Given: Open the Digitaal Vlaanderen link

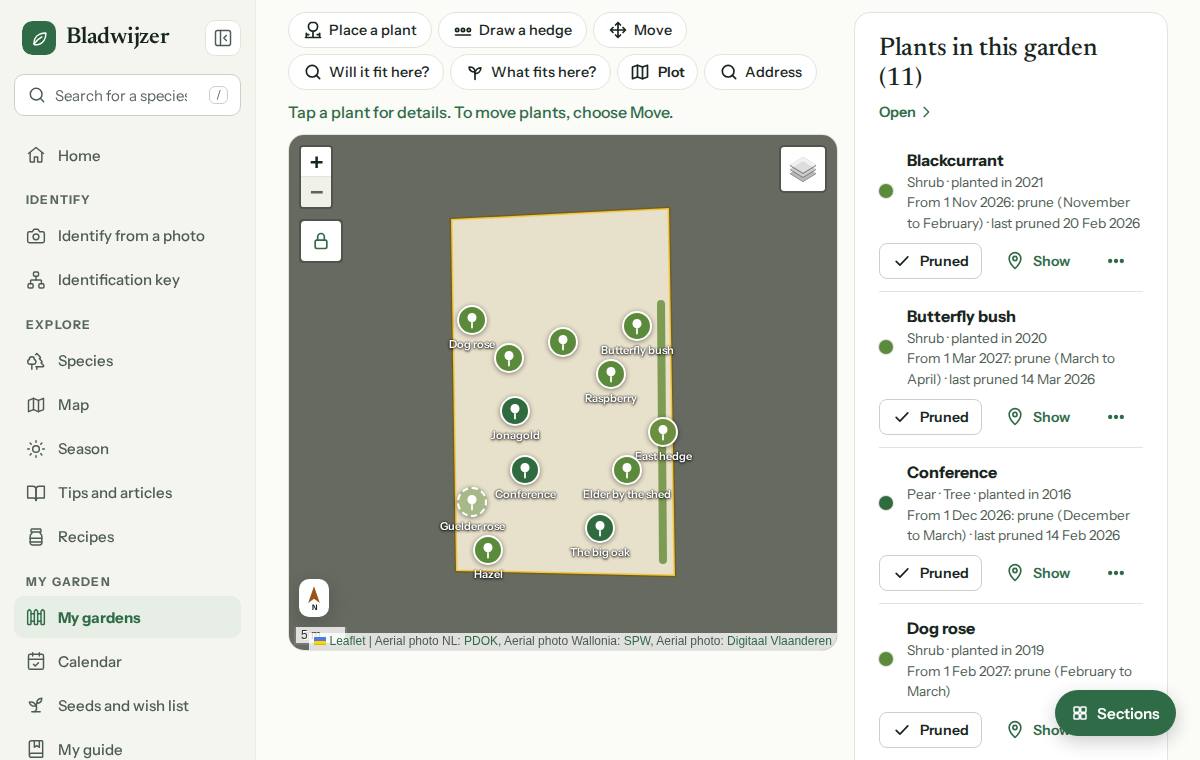Looking at the screenshot, I should 779,641.
